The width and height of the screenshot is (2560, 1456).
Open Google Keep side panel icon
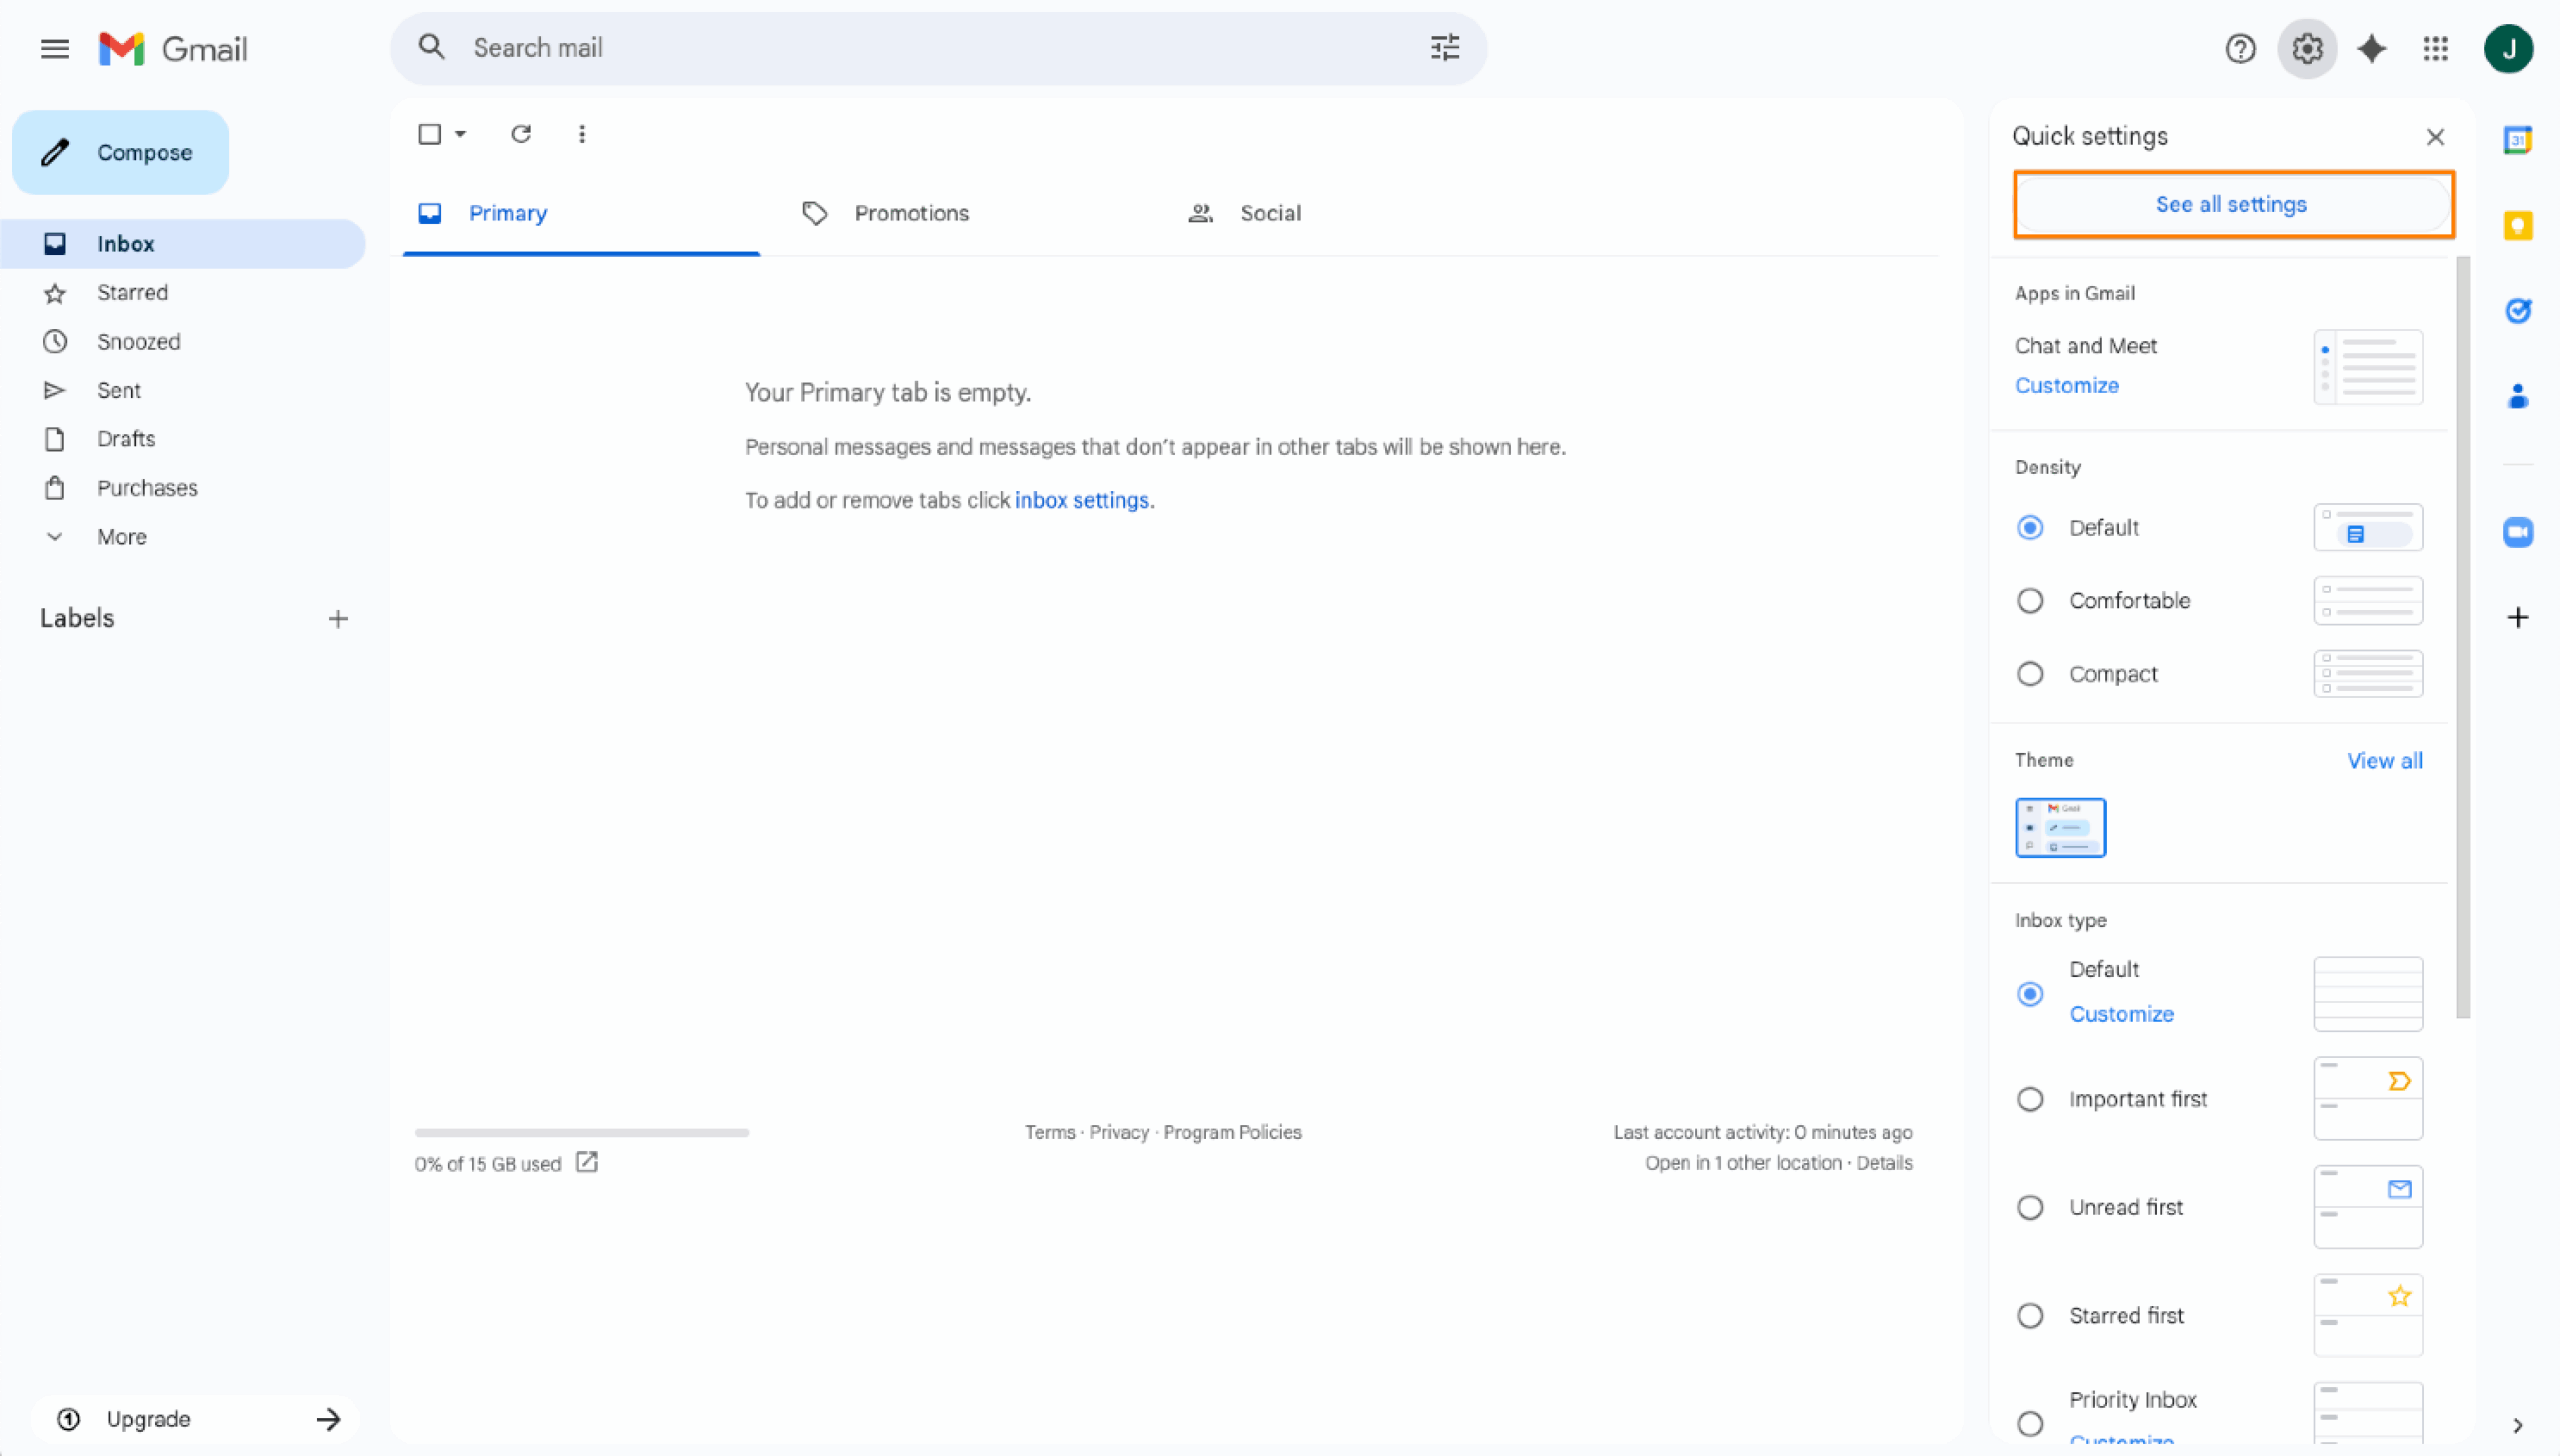click(2518, 226)
